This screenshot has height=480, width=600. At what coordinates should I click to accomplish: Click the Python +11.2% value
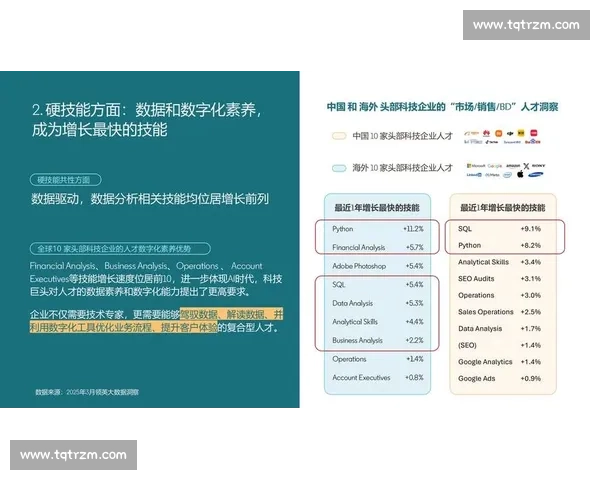413,229
